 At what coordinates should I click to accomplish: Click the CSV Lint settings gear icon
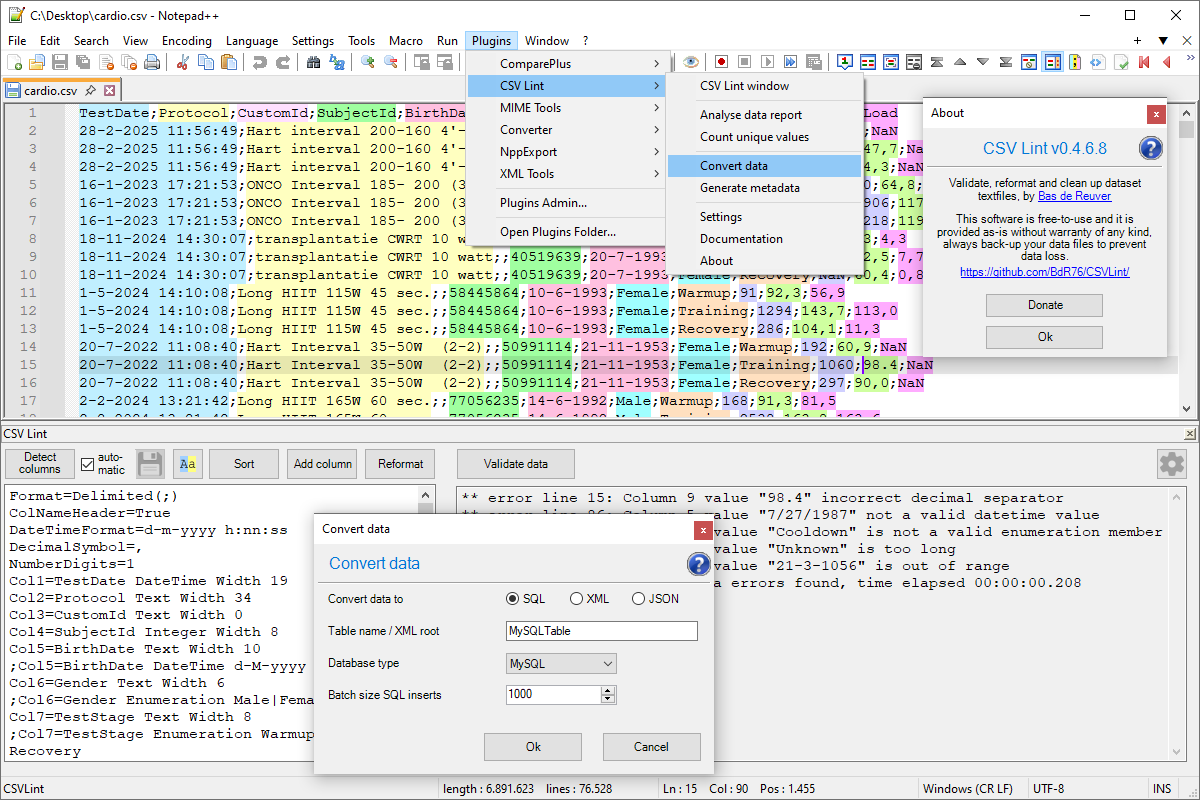(x=1171, y=464)
